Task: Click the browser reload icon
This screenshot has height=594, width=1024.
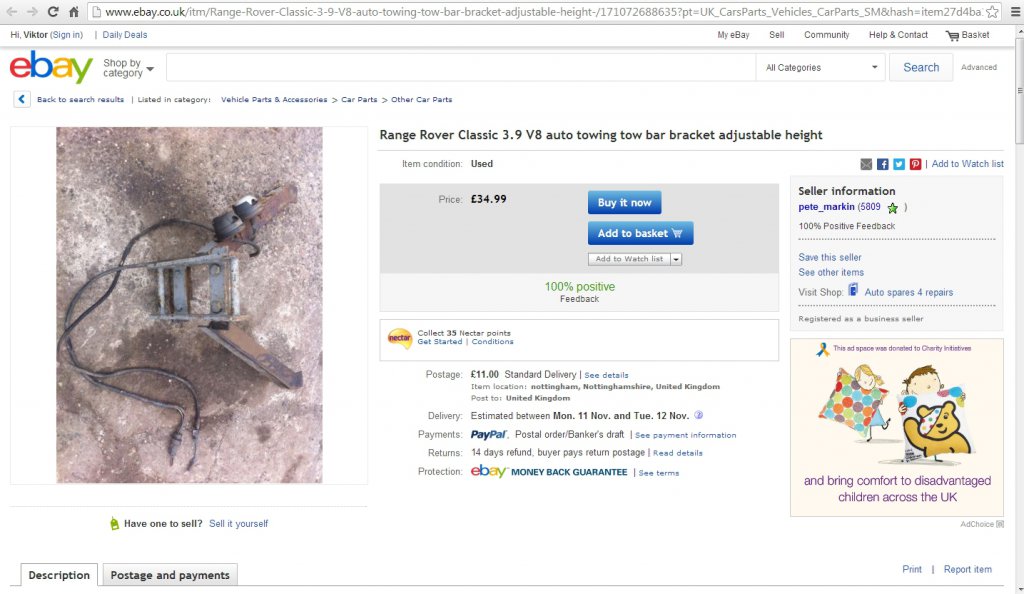Action: [x=54, y=12]
